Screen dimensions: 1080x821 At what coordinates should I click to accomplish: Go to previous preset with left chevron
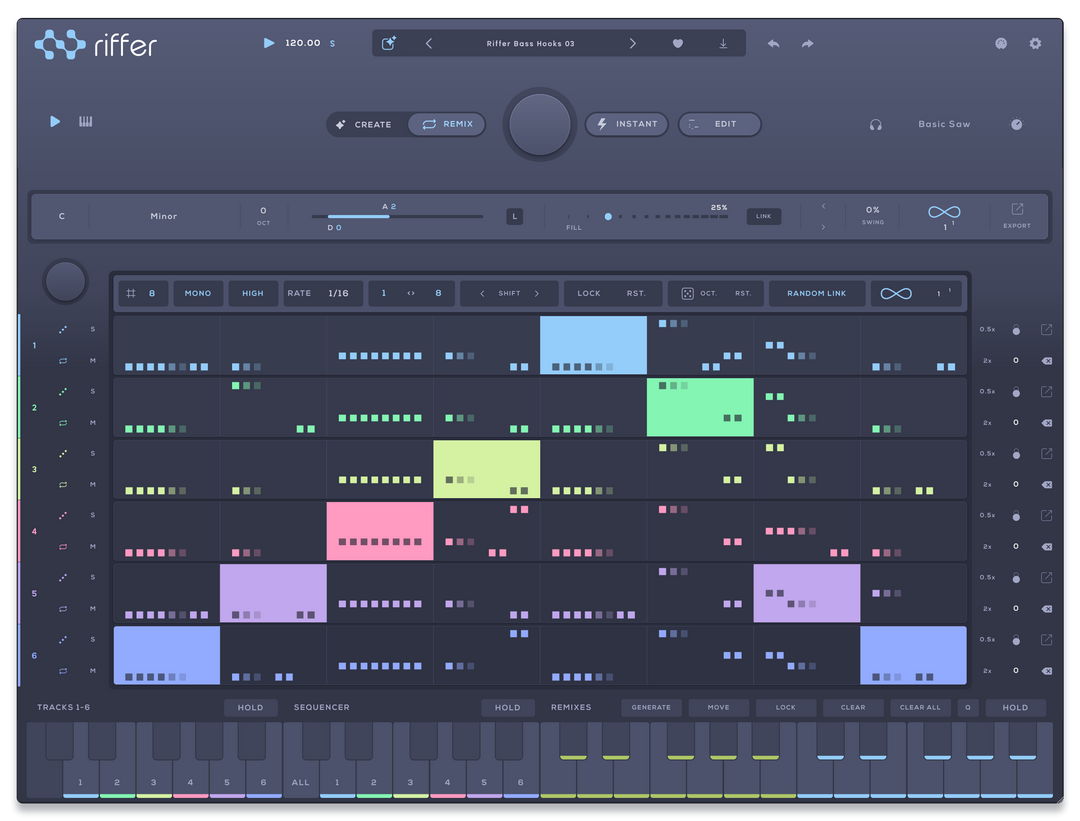pos(428,43)
